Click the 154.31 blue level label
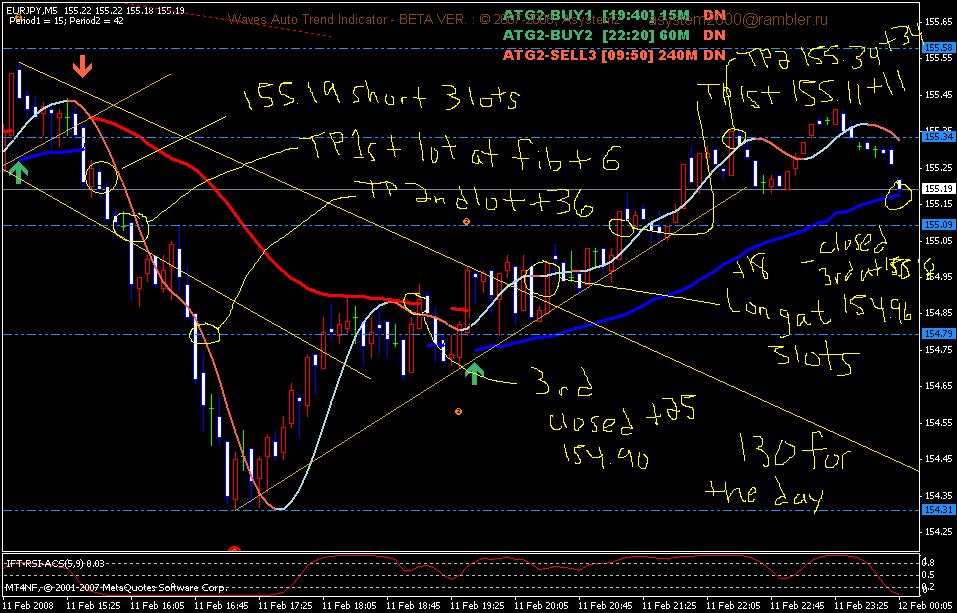The height and width of the screenshot is (613, 957). click(x=939, y=509)
